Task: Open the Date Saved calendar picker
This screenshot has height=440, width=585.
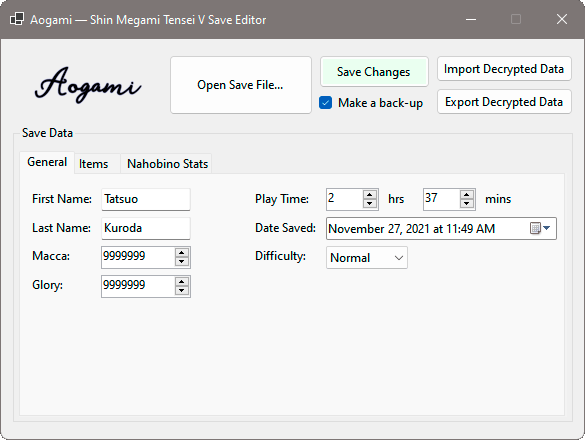Action: click(x=540, y=228)
